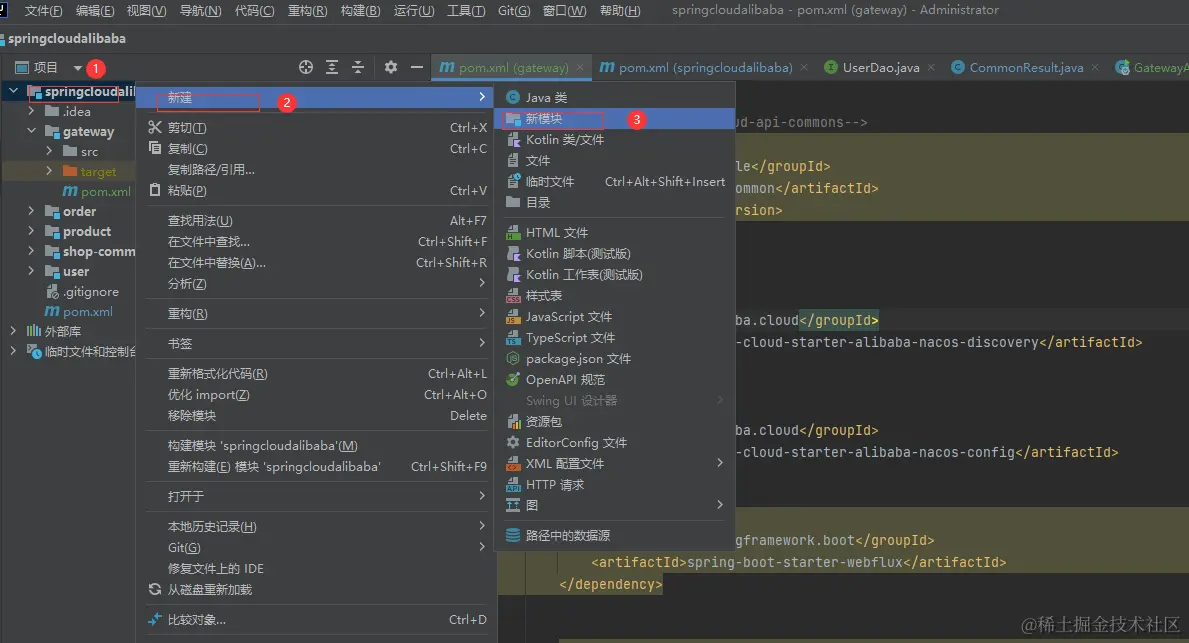The image size is (1189, 643).
Task: Open 本地历史记录(H) submenu
Action: click(317, 526)
